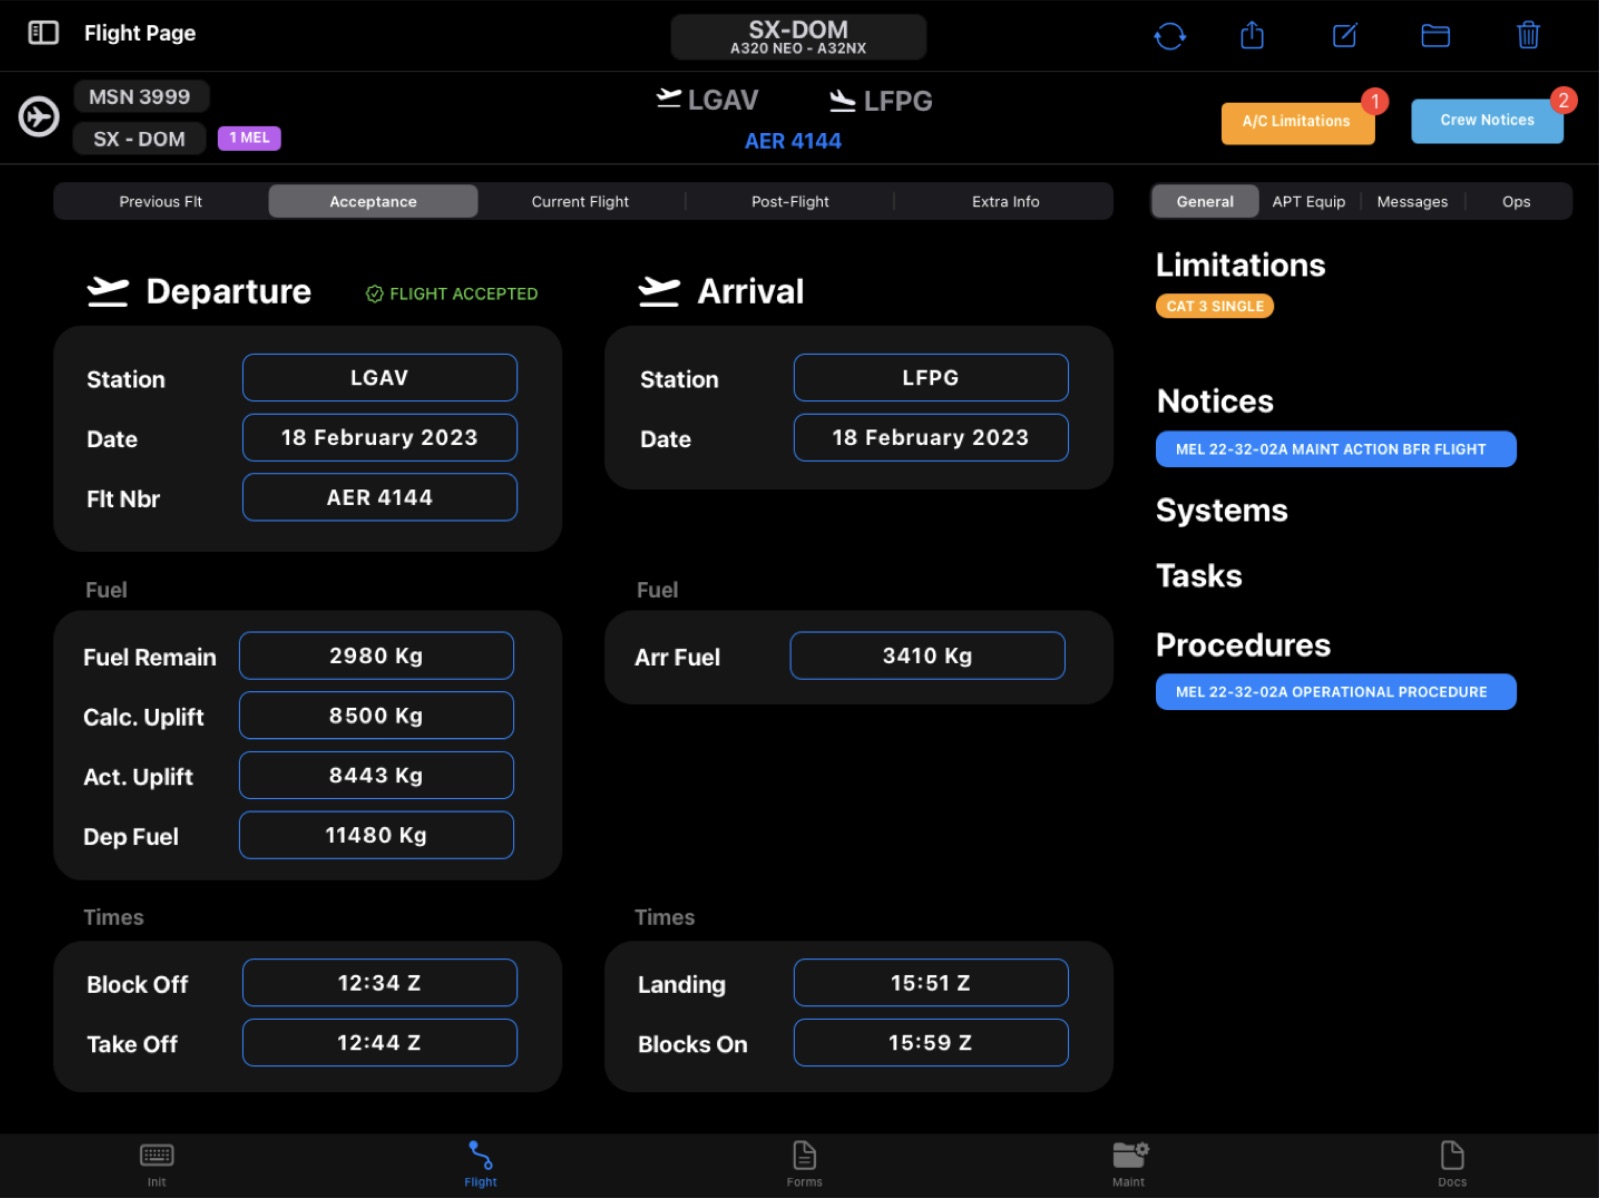
Task: Open MEL 22-32-02A operational procedure
Action: [x=1336, y=692]
